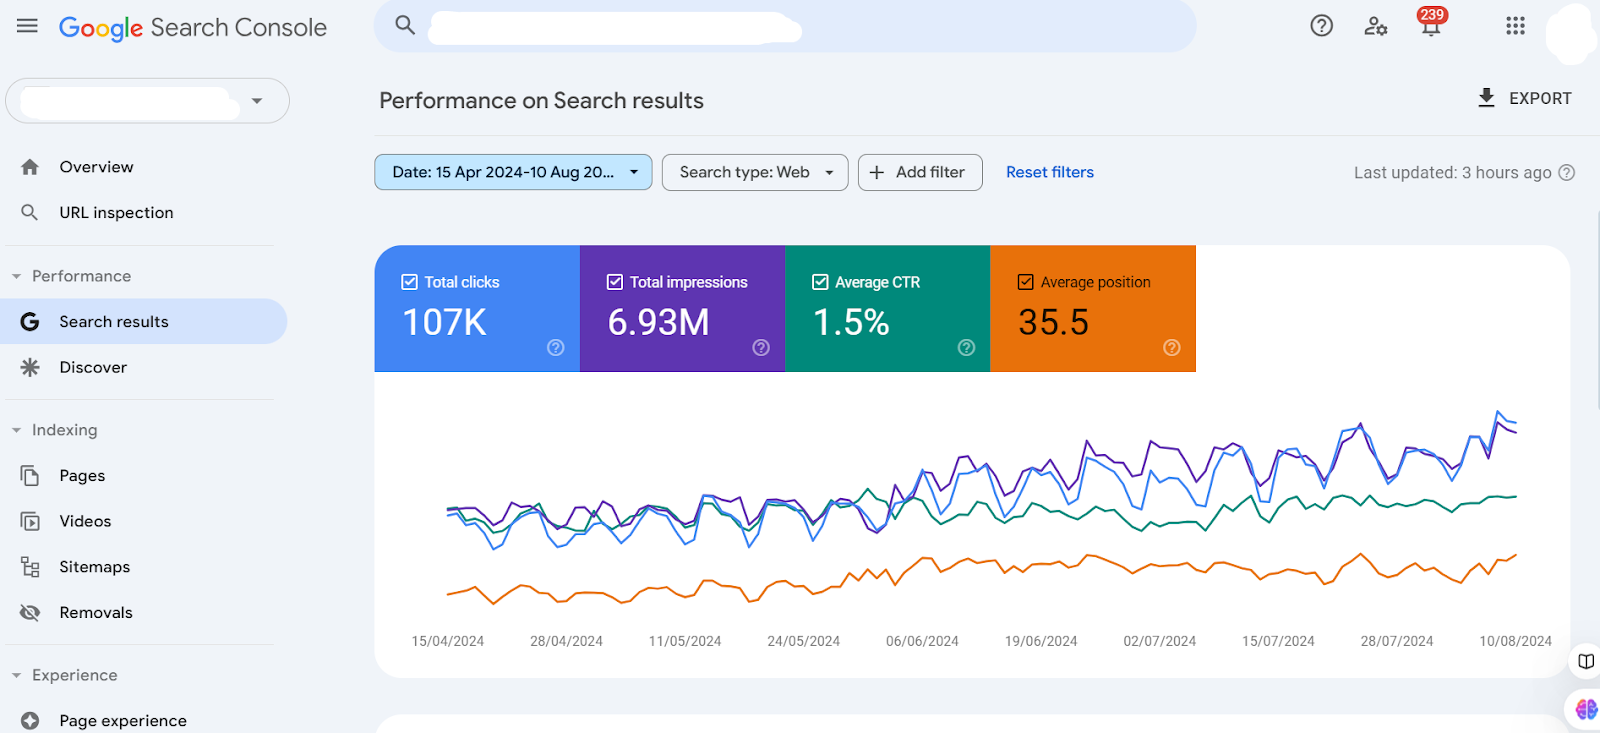Select the purple Total impressions card
The image size is (1600, 733).
[x=682, y=309]
